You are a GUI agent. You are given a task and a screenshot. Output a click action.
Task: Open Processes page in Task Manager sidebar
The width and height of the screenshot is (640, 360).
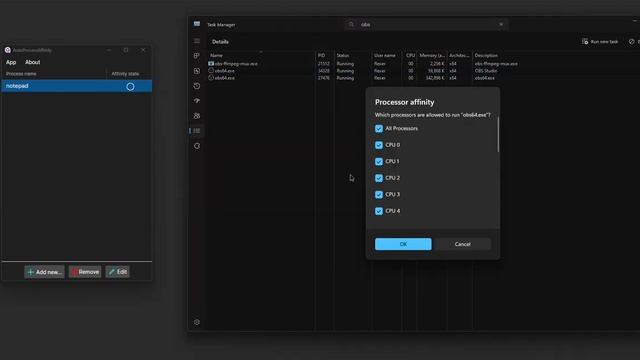[x=197, y=56]
